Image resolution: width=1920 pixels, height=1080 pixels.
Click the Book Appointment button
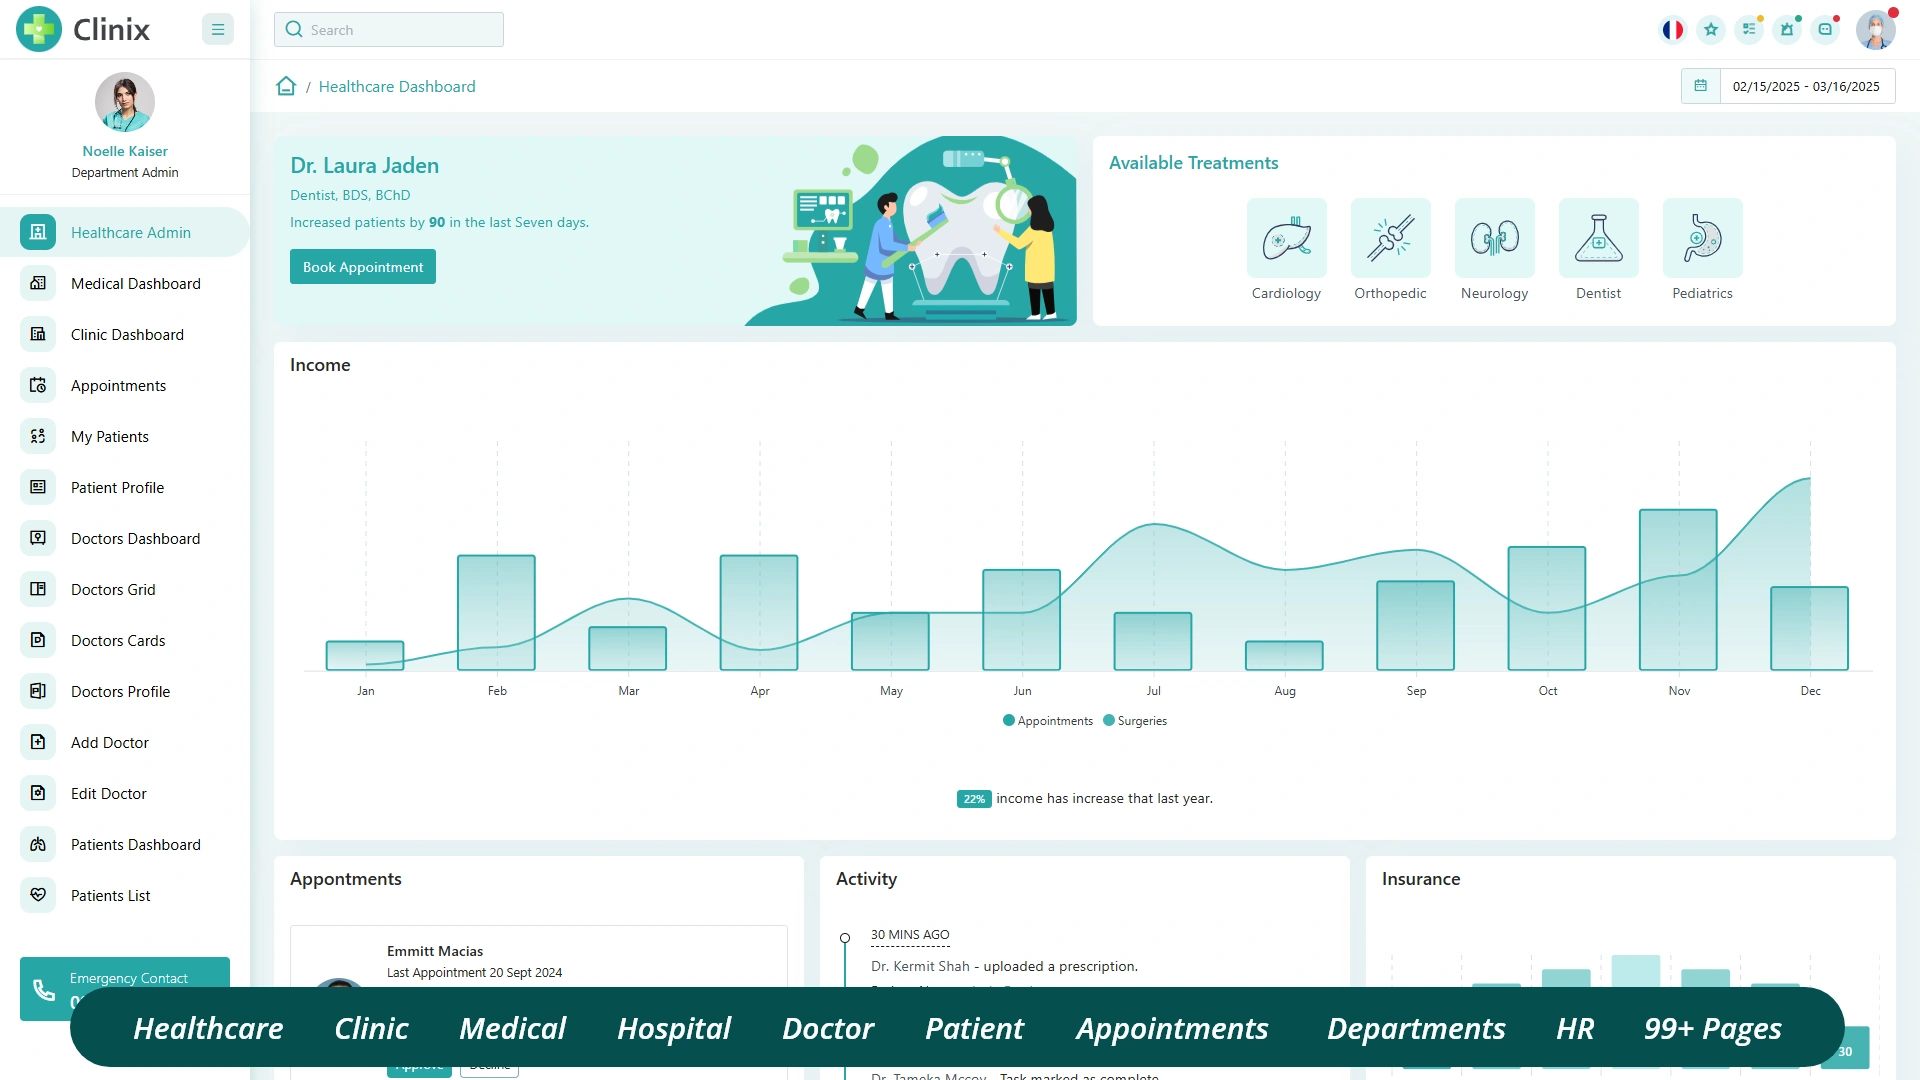click(363, 267)
